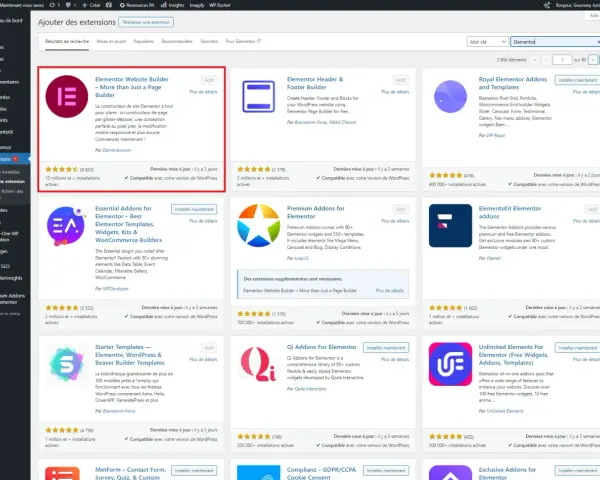Image resolution: width=600 pixels, height=480 pixels.
Task: Plus de détails for Header & Footer Builder
Action: [395, 92]
